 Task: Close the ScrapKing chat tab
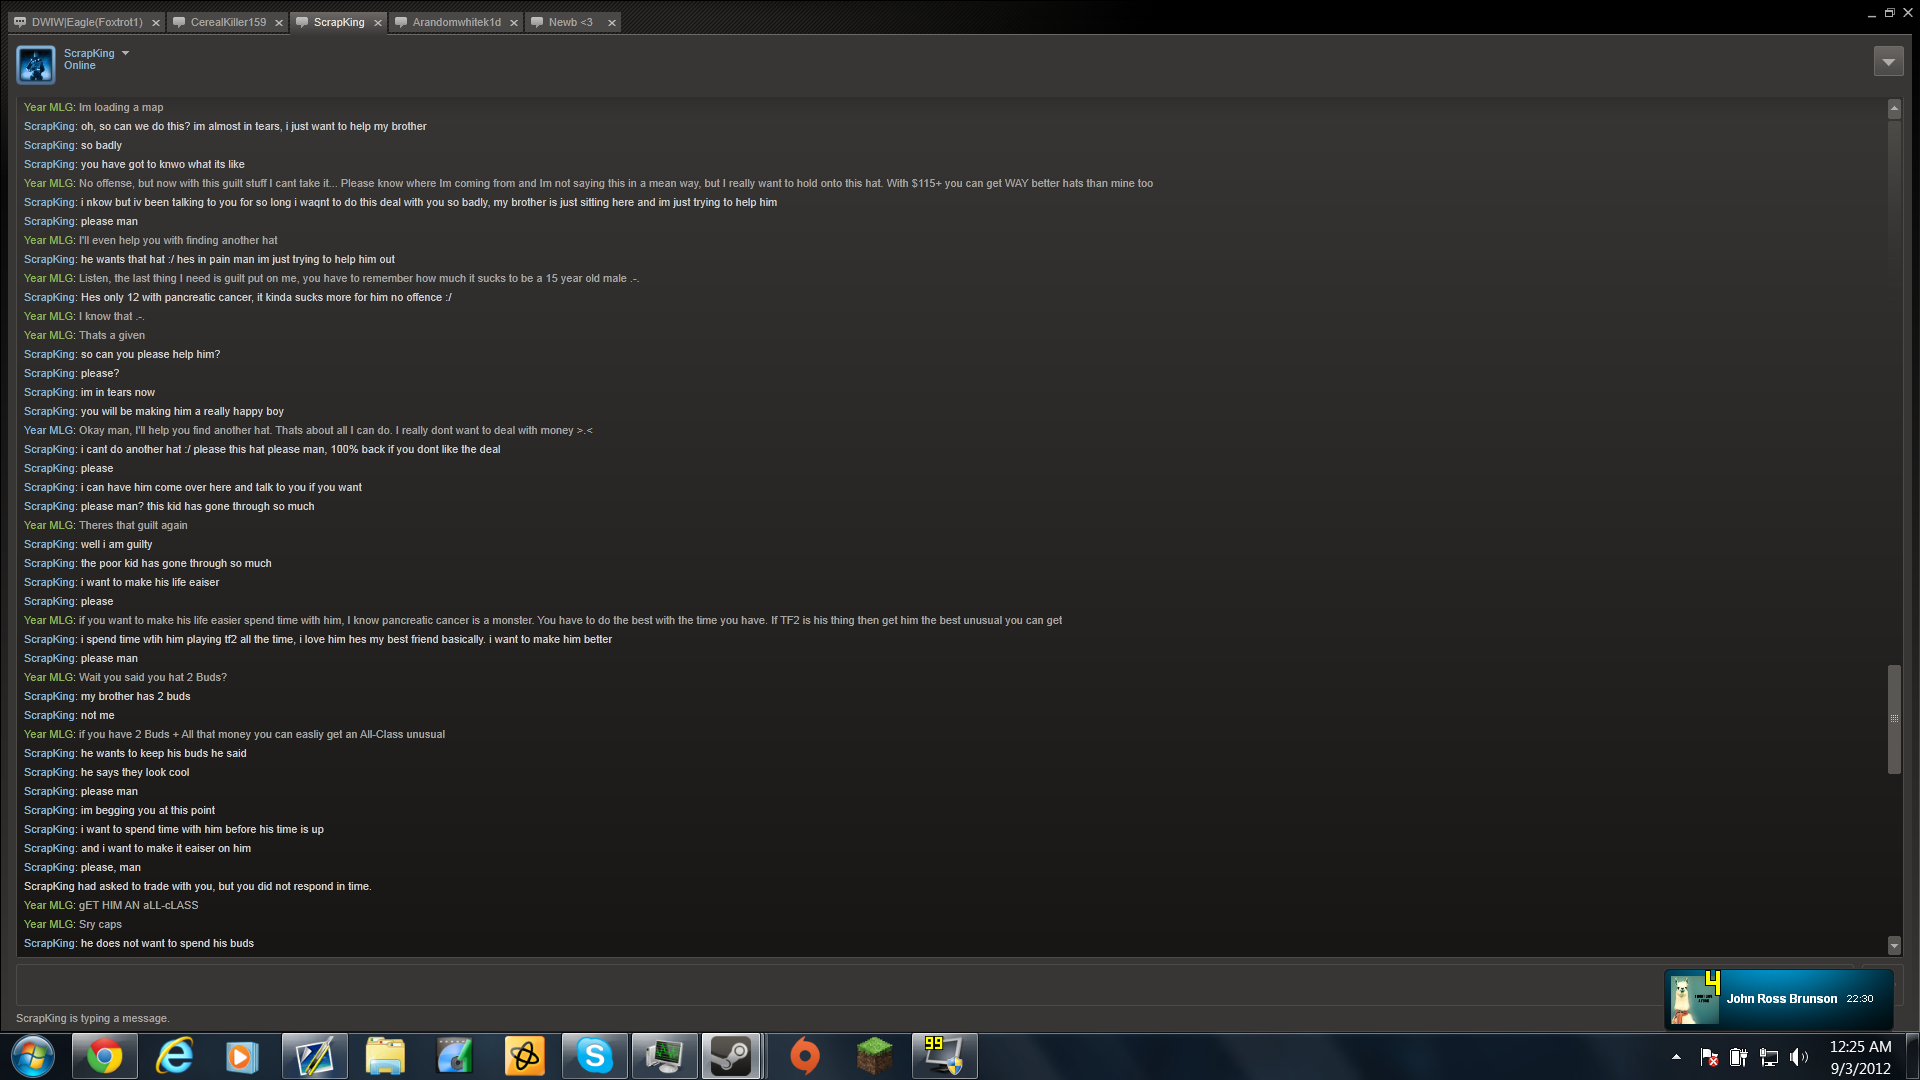pos(378,23)
